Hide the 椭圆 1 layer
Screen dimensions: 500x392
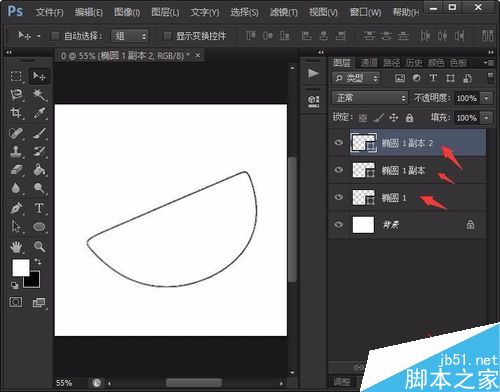coord(339,197)
